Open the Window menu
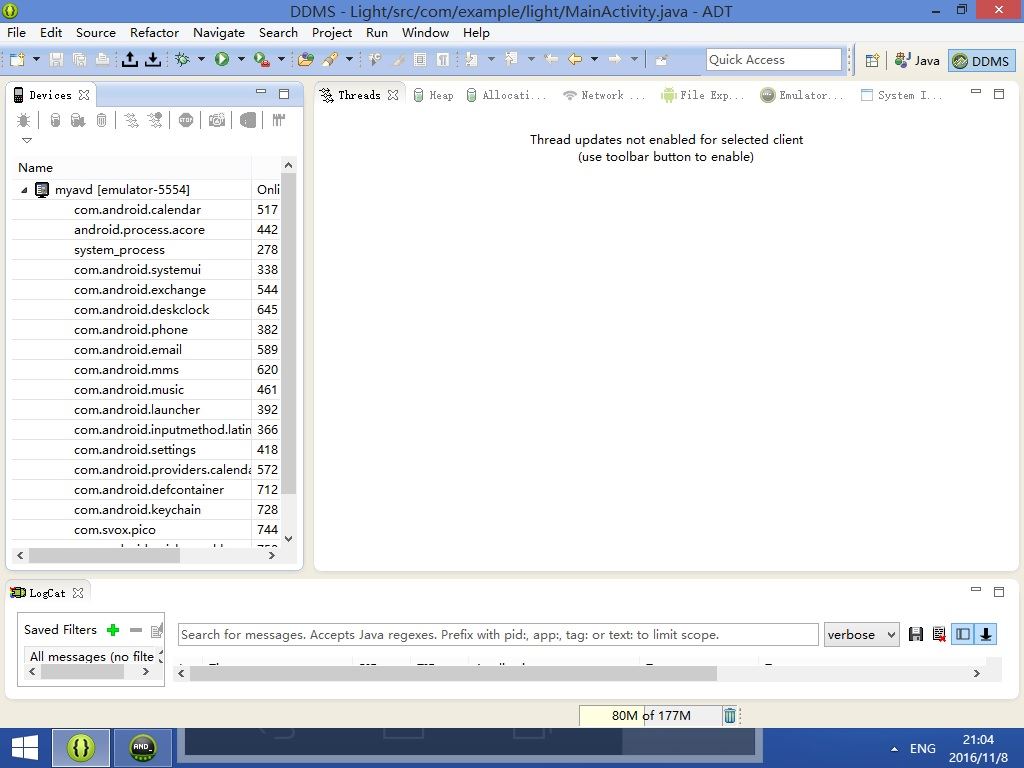The image size is (1024, 768). (425, 33)
